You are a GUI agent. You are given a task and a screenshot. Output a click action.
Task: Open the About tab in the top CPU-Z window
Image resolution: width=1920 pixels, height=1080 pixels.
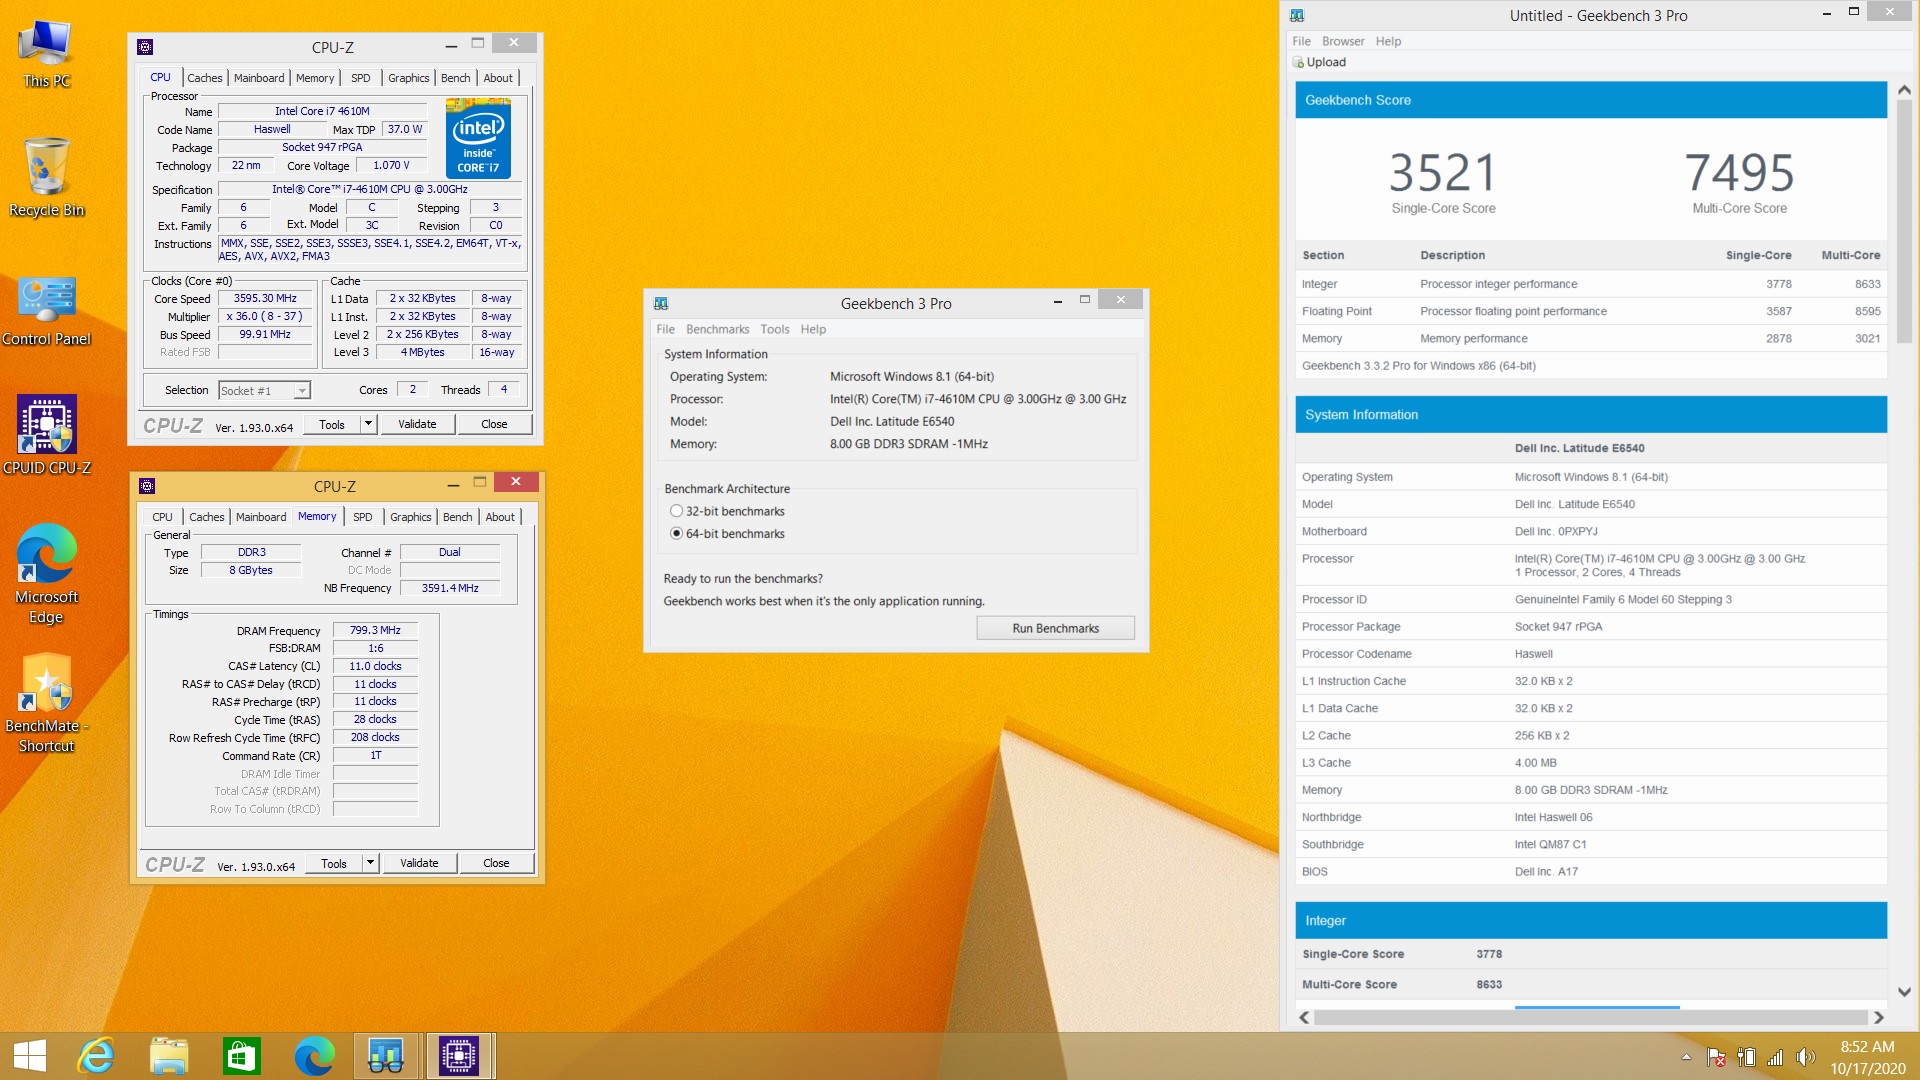498,78
